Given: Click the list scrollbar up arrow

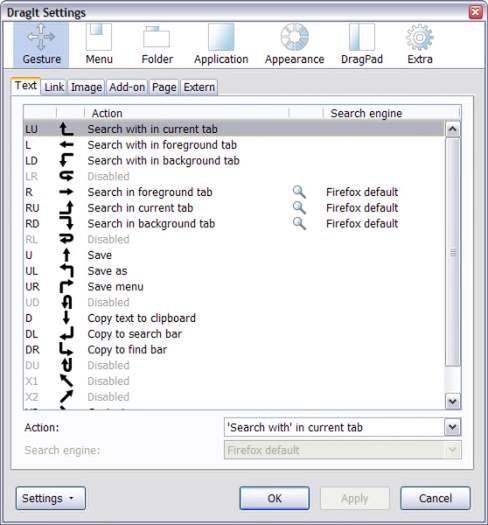Looking at the screenshot, I should [452, 129].
